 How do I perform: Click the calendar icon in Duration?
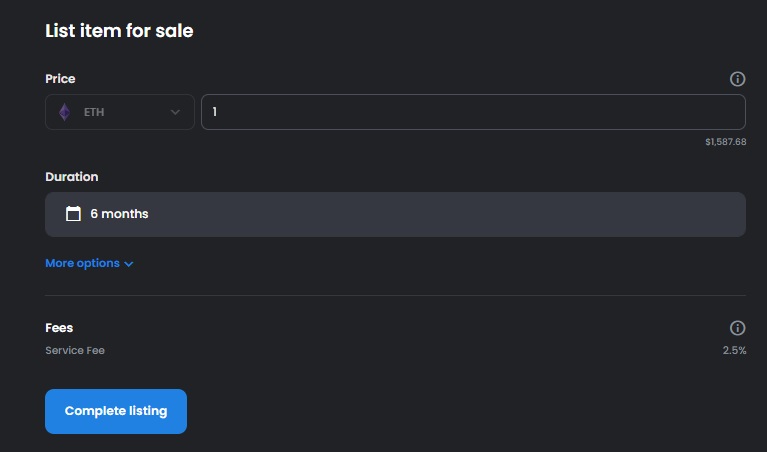pos(73,214)
